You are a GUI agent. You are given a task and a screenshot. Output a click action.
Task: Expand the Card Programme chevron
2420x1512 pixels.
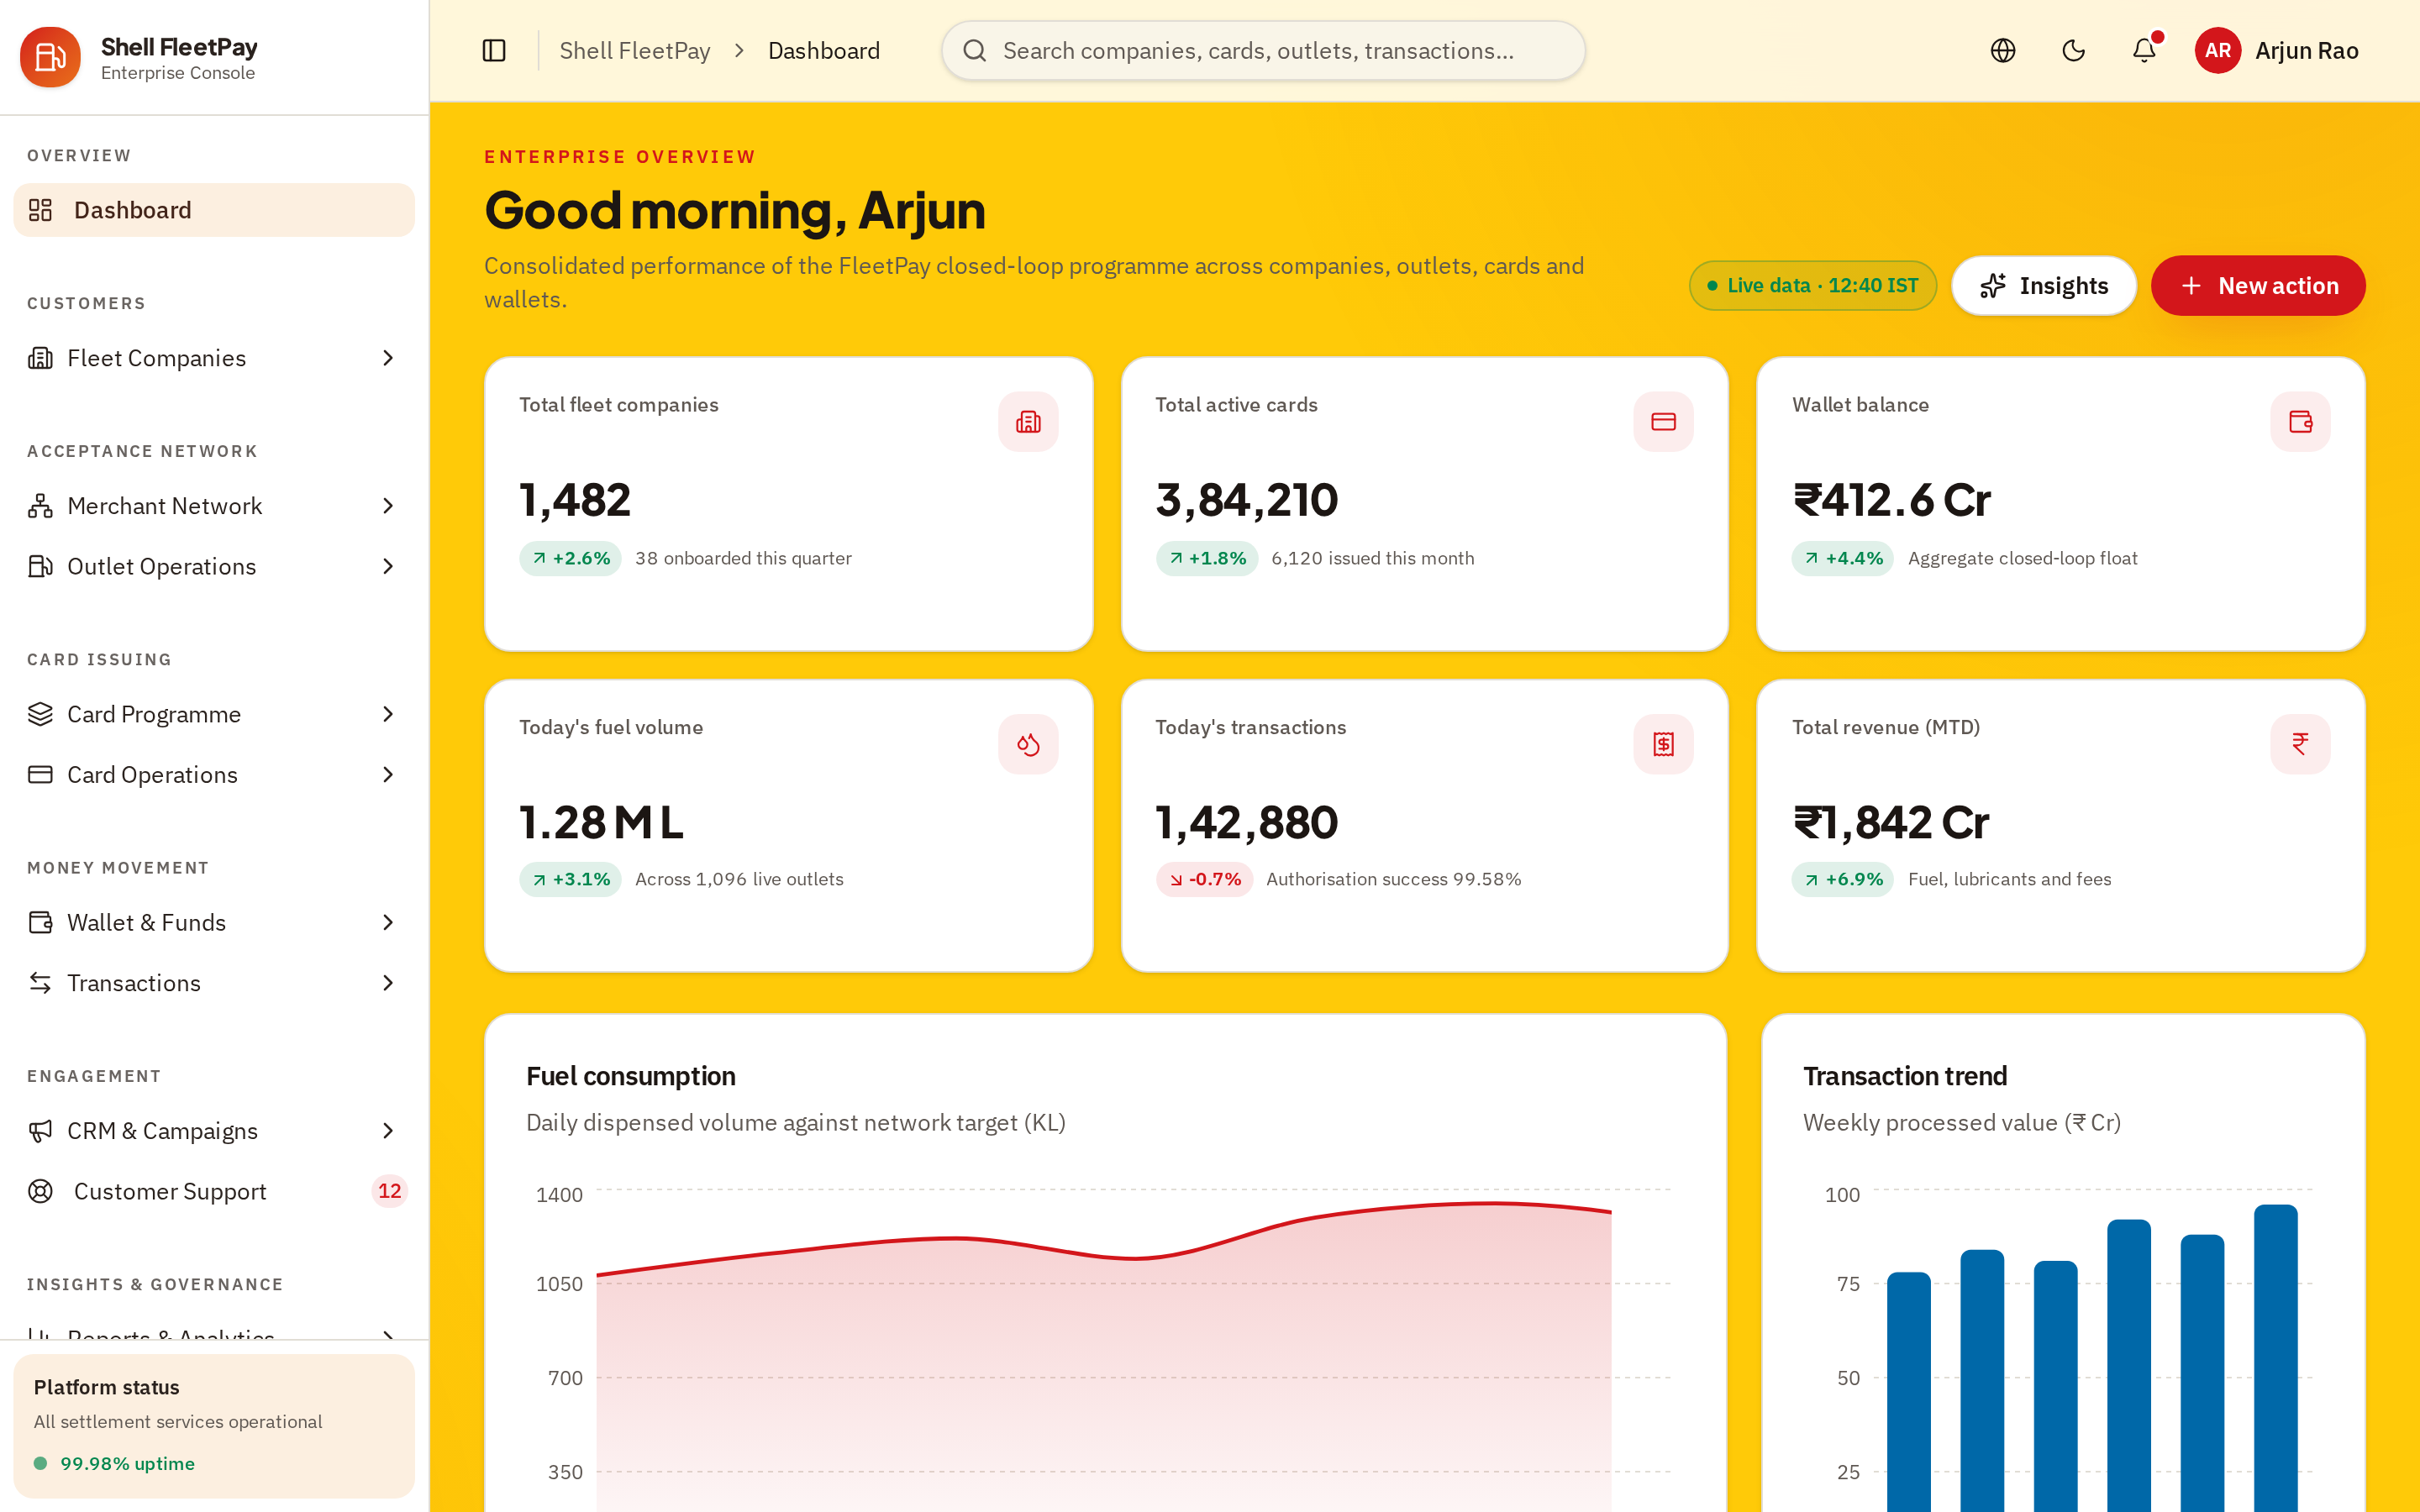(x=388, y=714)
